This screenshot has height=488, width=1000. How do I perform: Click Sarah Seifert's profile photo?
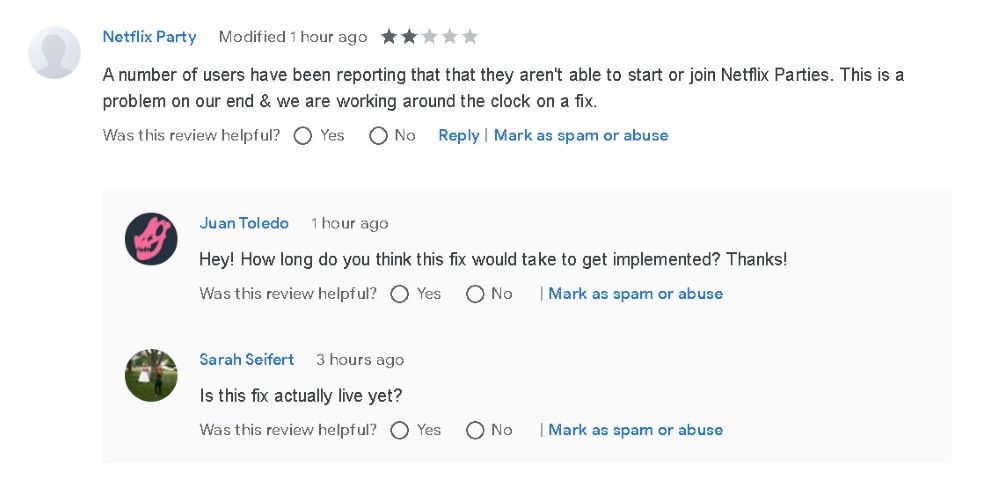[x=151, y=375]
